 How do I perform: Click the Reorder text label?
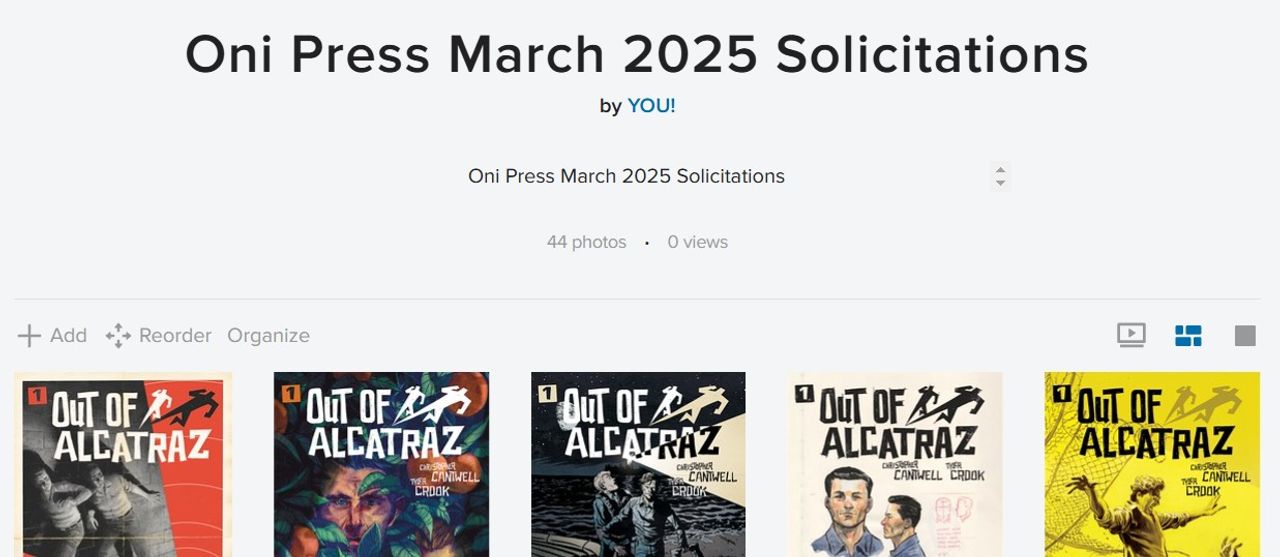(x=175, y=336)
